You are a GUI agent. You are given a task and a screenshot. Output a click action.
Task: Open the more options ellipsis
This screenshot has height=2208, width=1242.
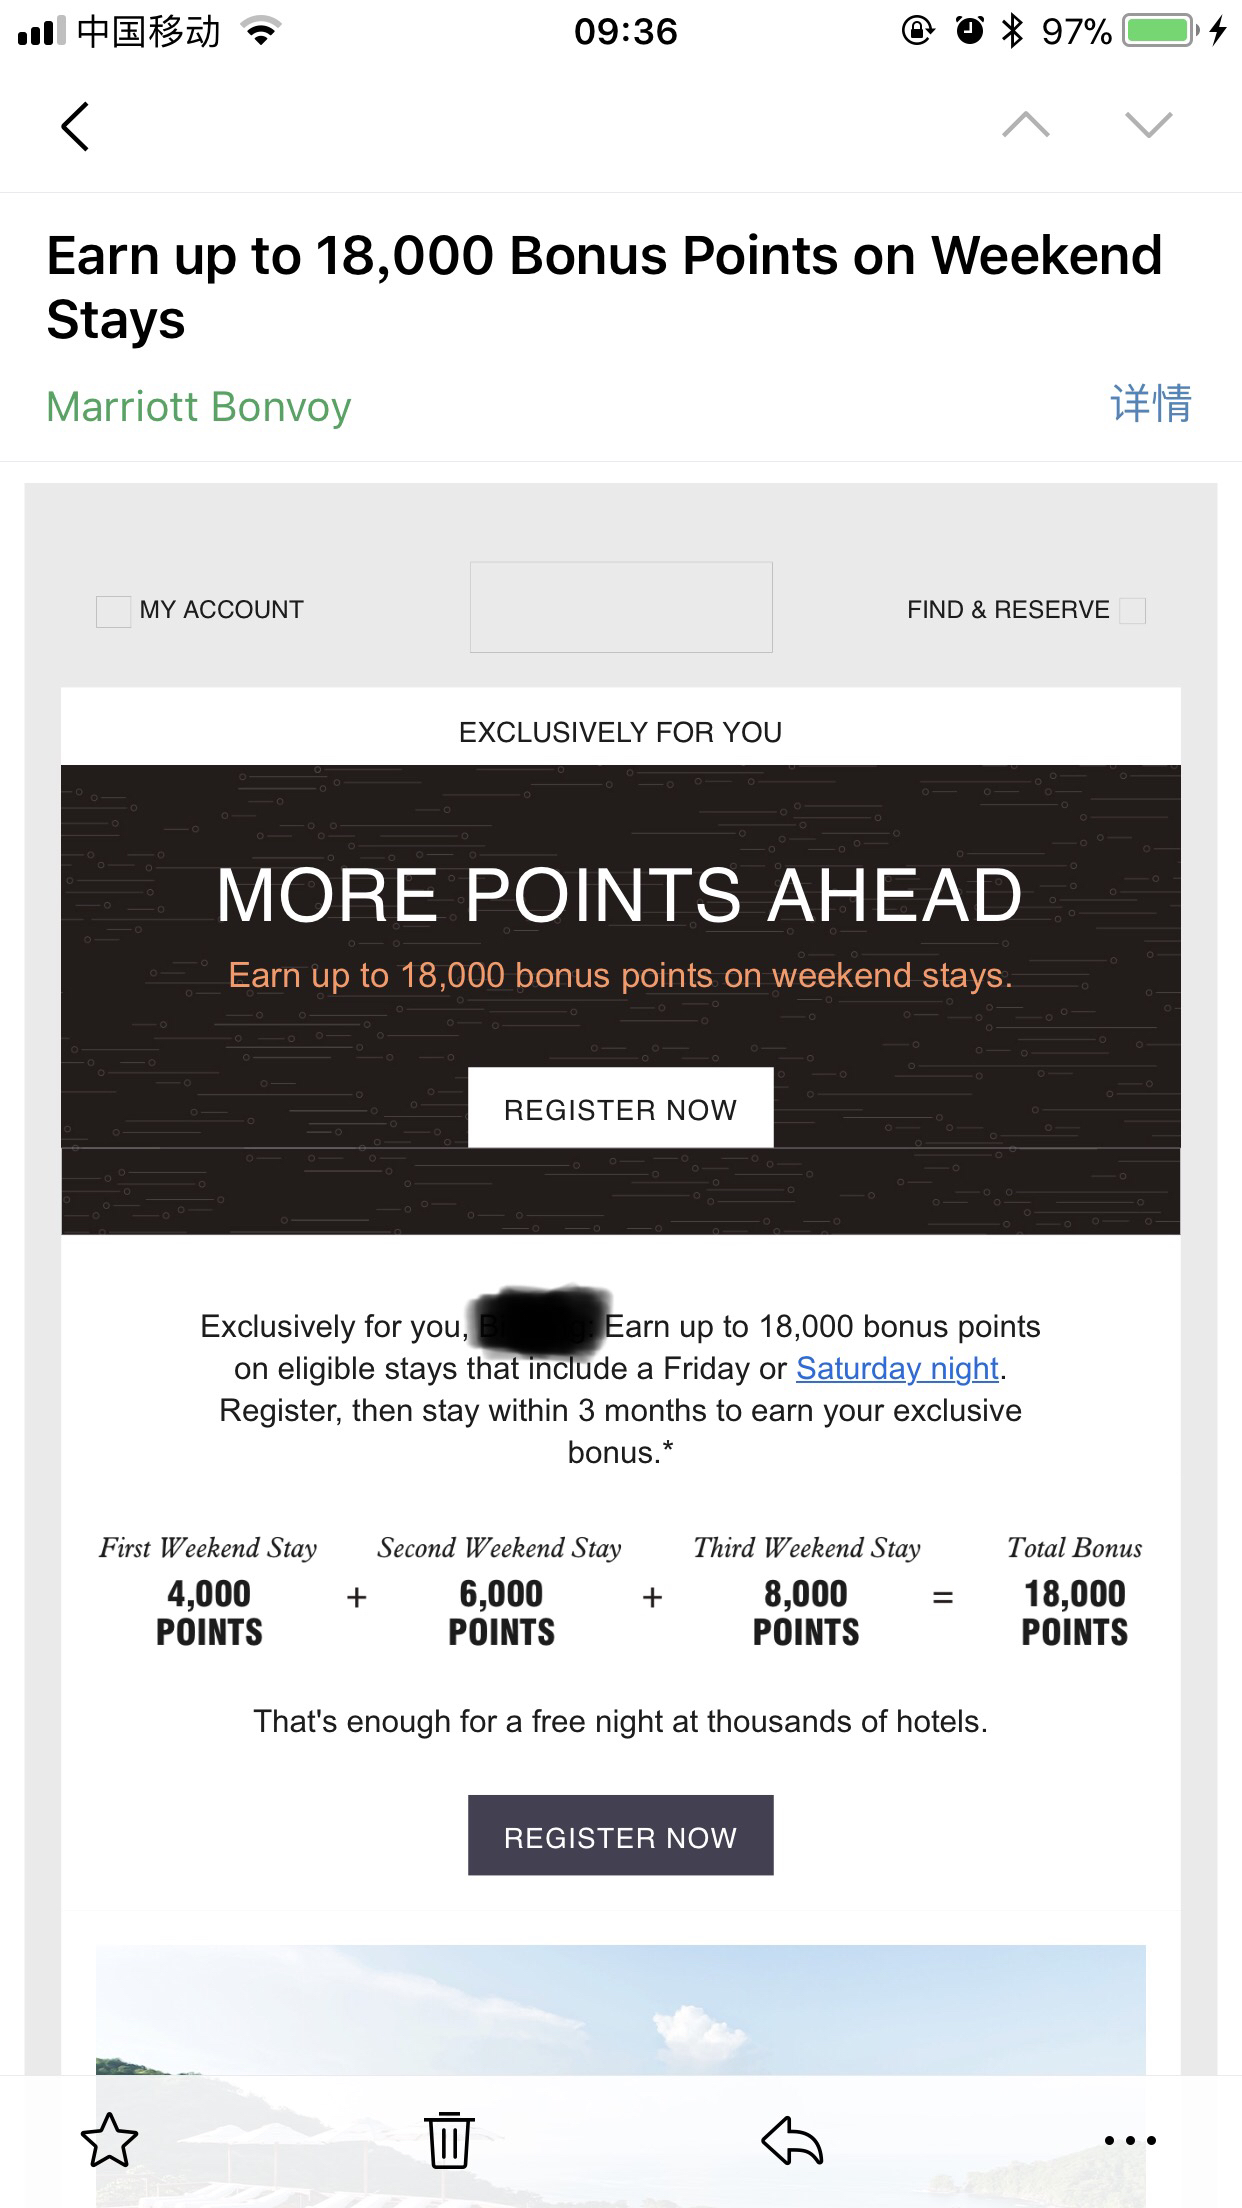(1130, 2140)
